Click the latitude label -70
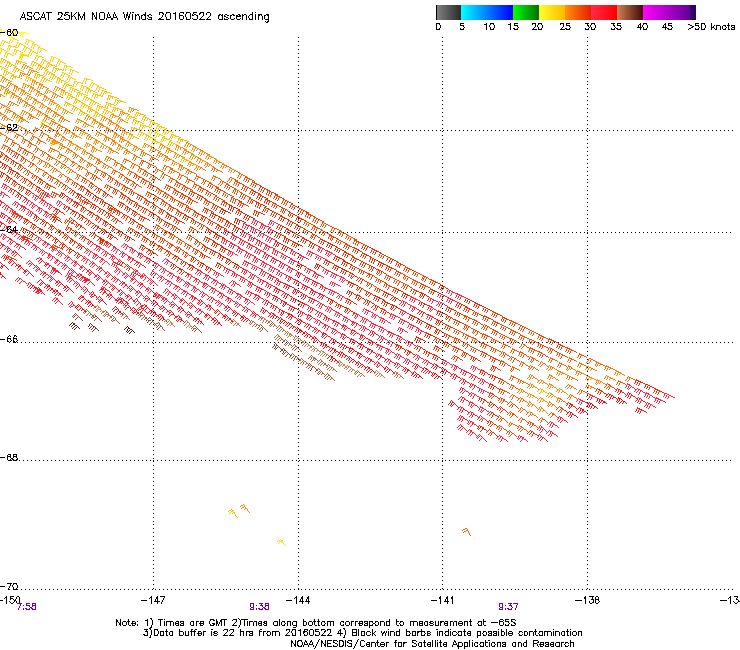 [x=9, y=587]
